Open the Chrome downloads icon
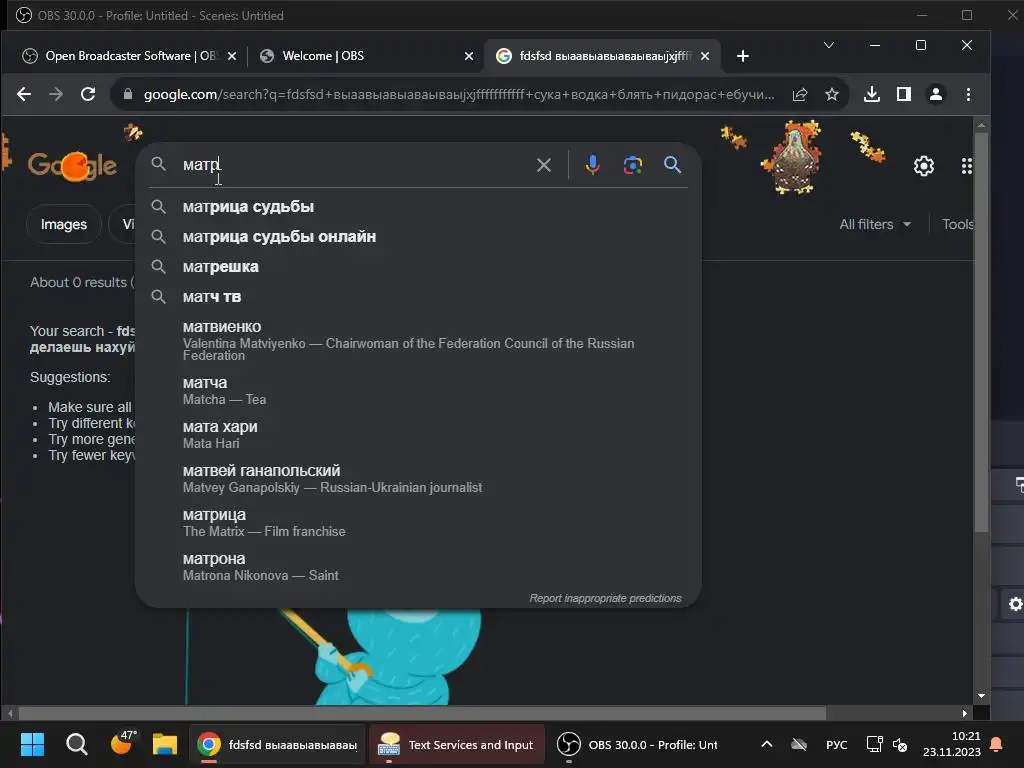The height and width of the screenshot is (768, 1024). (872, 95)
